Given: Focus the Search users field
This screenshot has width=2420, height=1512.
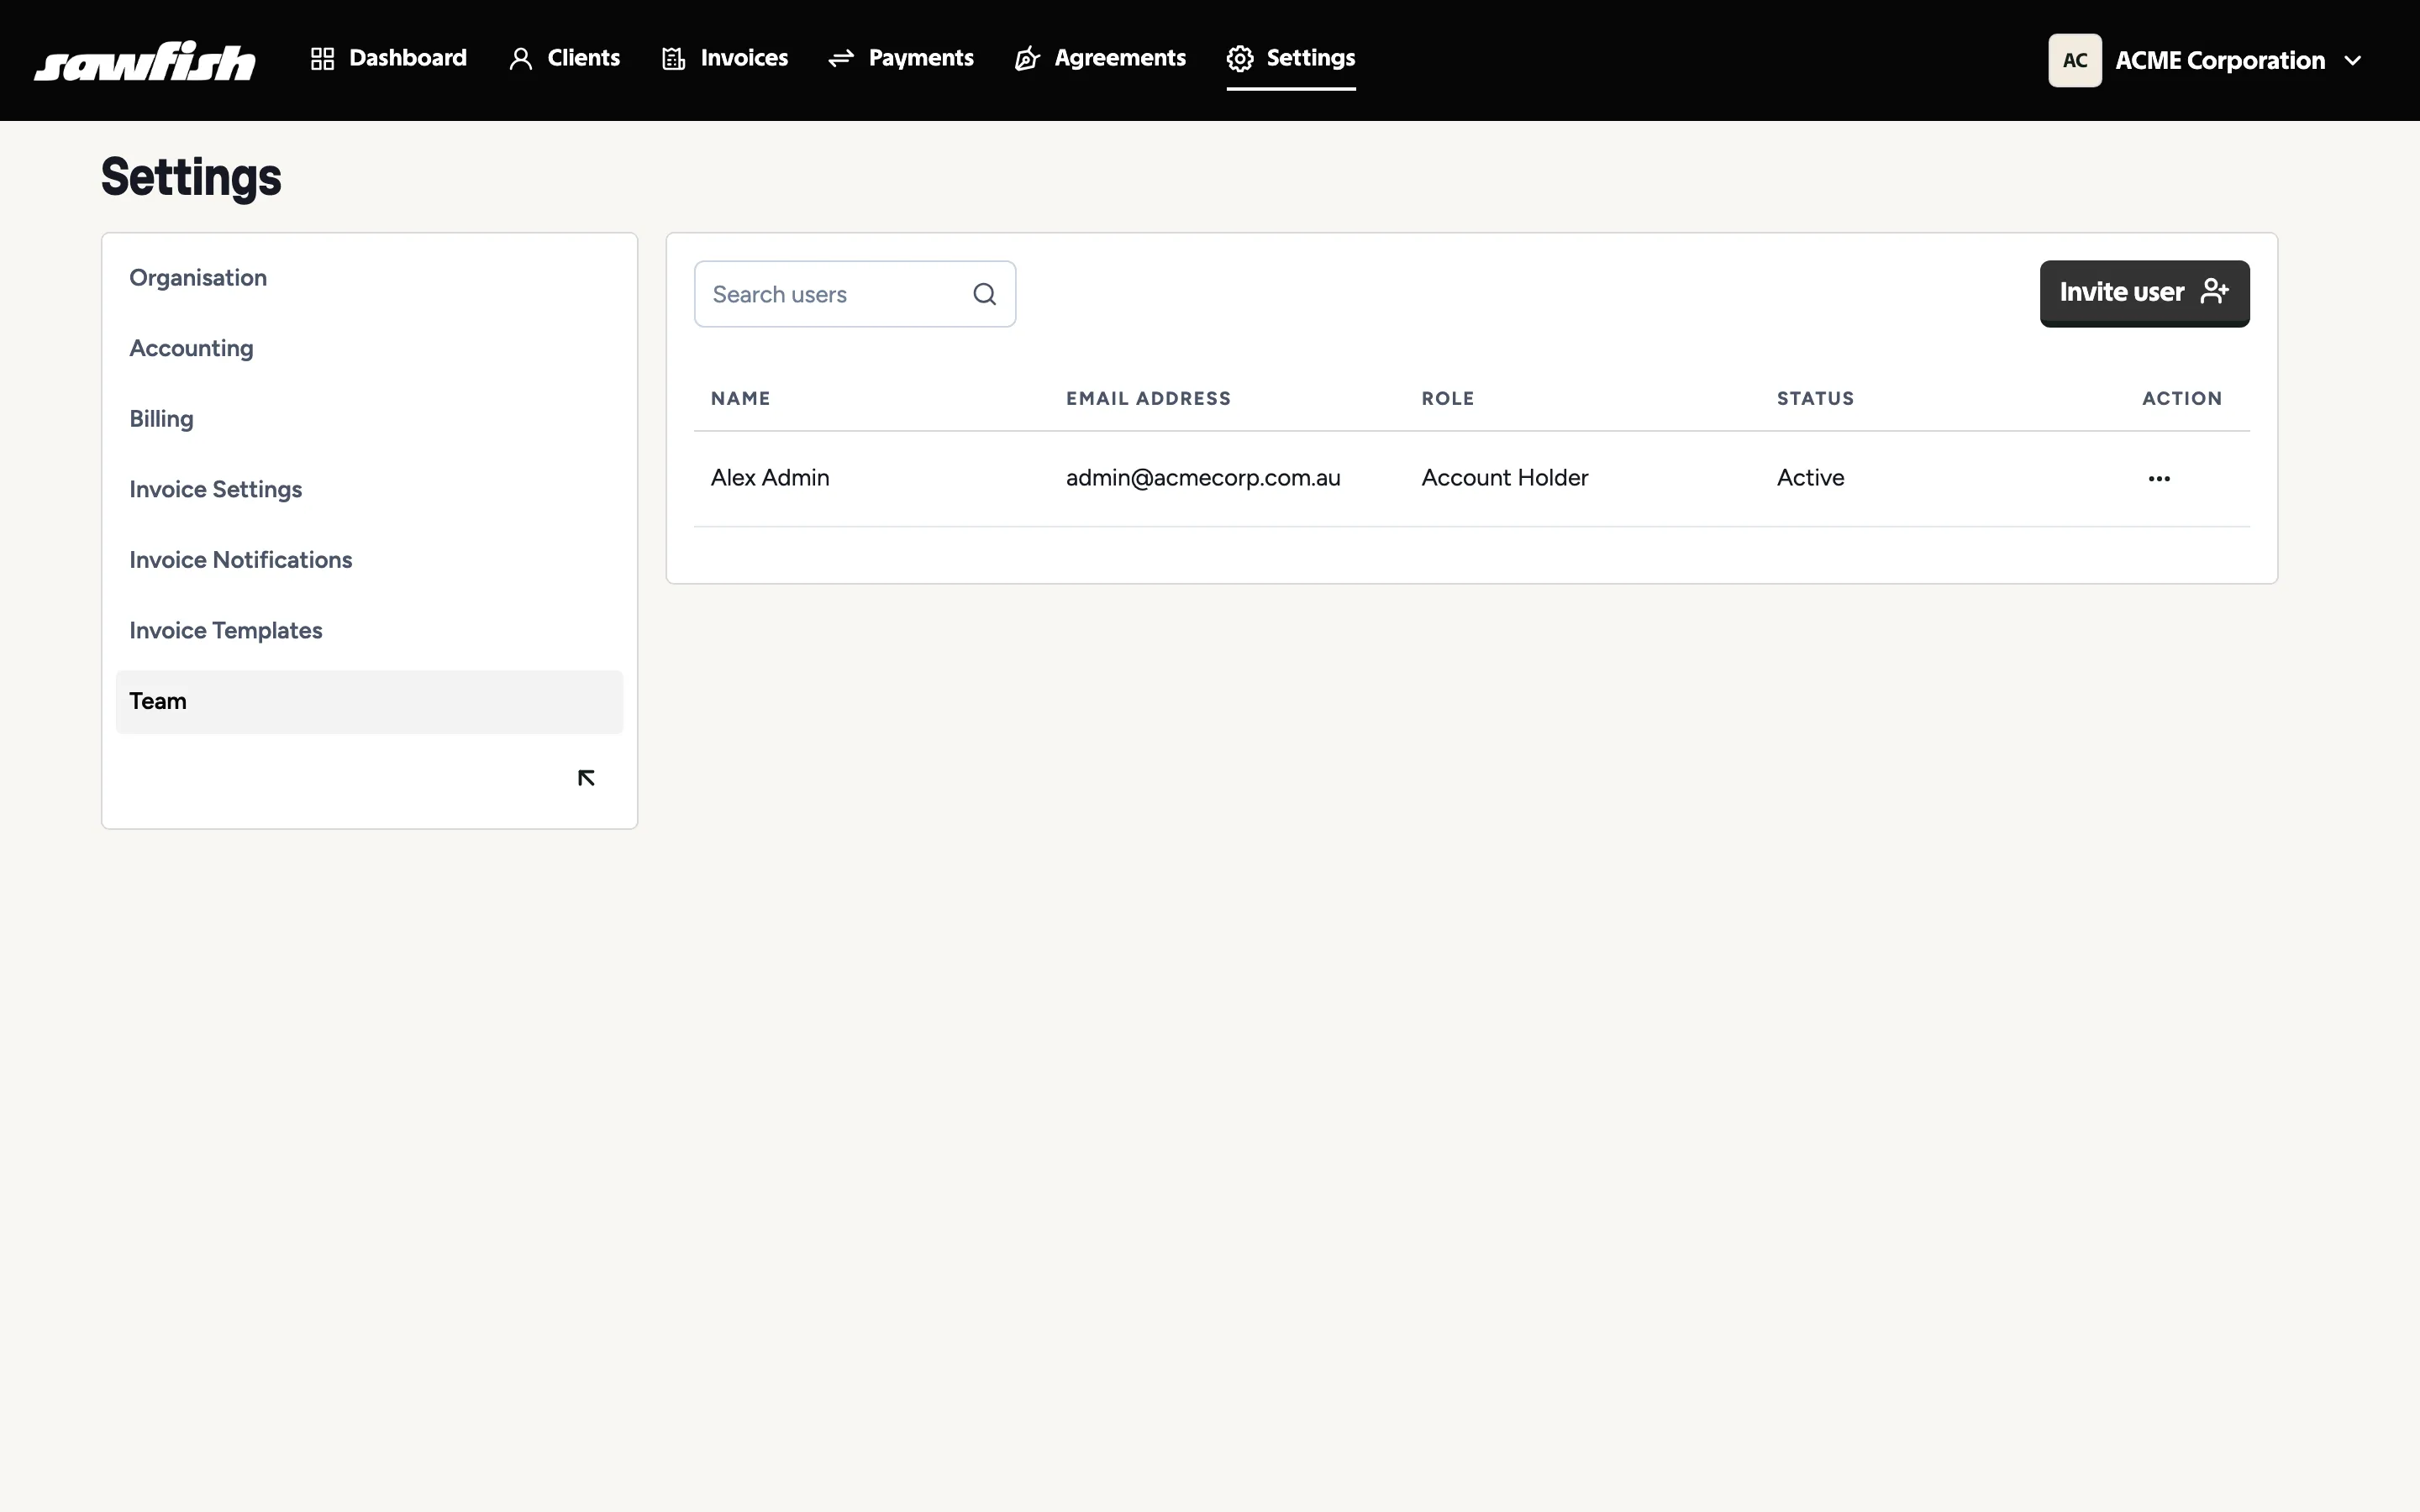Looking at the screenshot, I should click(855, 294).
